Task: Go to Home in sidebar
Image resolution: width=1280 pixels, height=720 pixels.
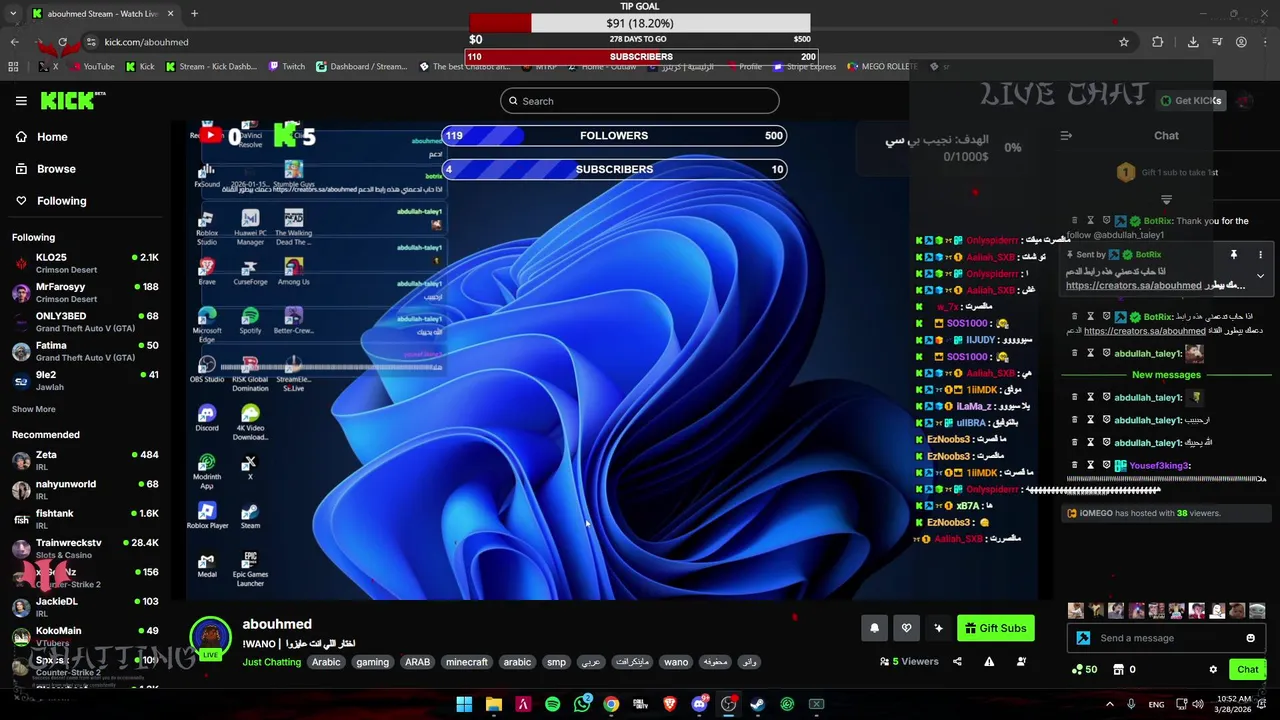Action: click(42, 137)
